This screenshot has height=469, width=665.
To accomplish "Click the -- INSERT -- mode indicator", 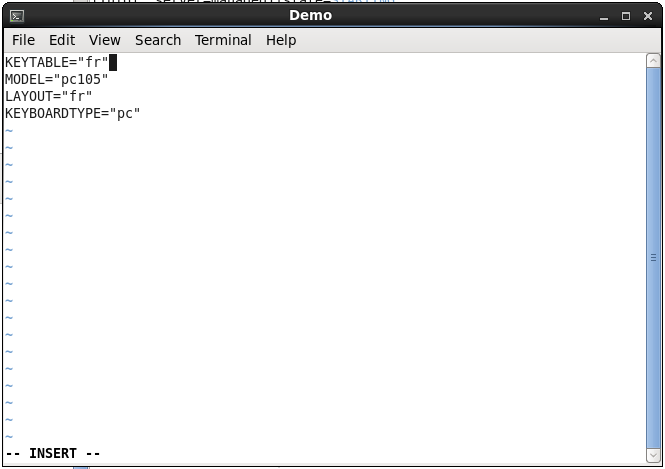I will point(53,453).
